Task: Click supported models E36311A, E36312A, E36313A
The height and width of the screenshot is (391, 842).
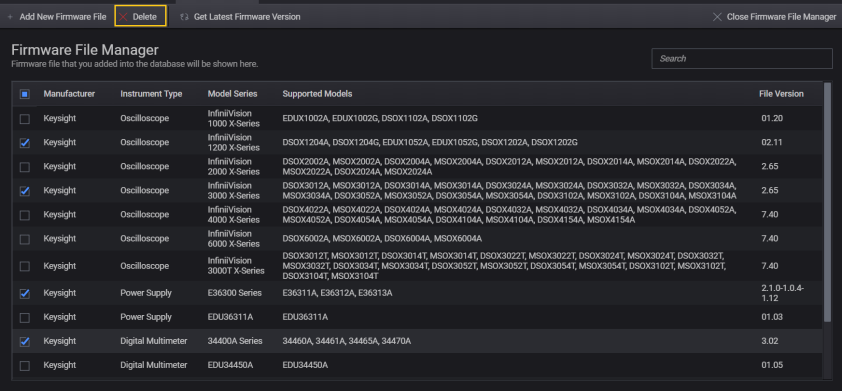Action: point(337,293)
